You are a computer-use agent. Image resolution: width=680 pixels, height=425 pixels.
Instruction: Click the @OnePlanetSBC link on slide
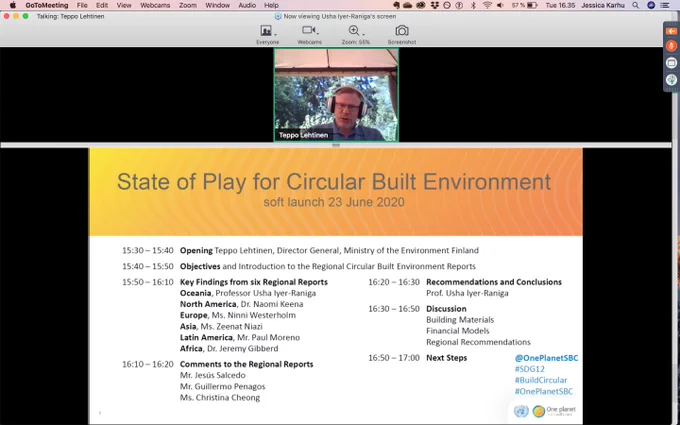(546, 358)
